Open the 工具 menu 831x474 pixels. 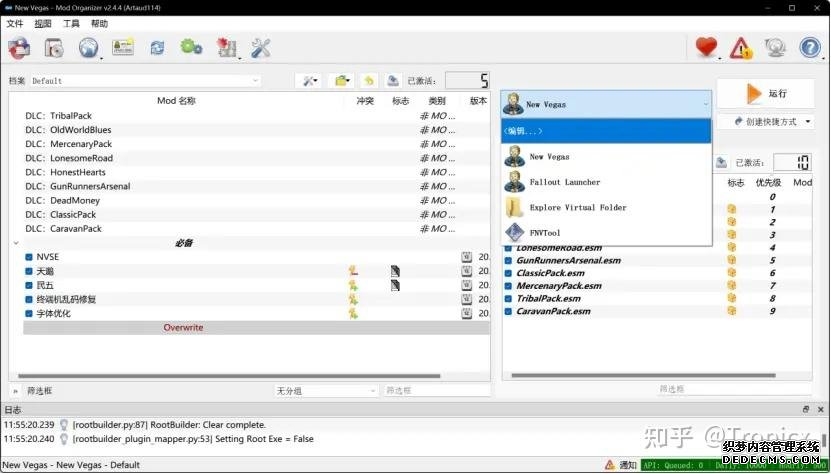point(71,23)
